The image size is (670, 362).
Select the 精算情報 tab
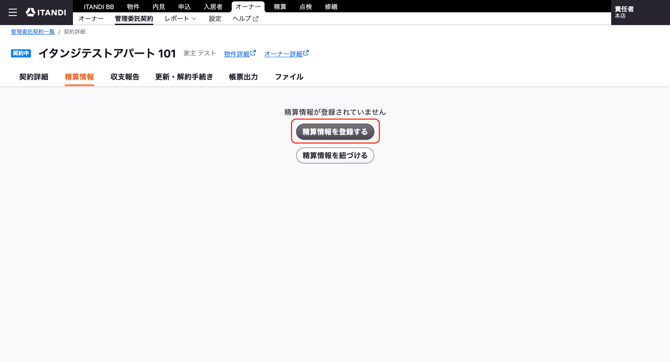(x=79, y=77)
